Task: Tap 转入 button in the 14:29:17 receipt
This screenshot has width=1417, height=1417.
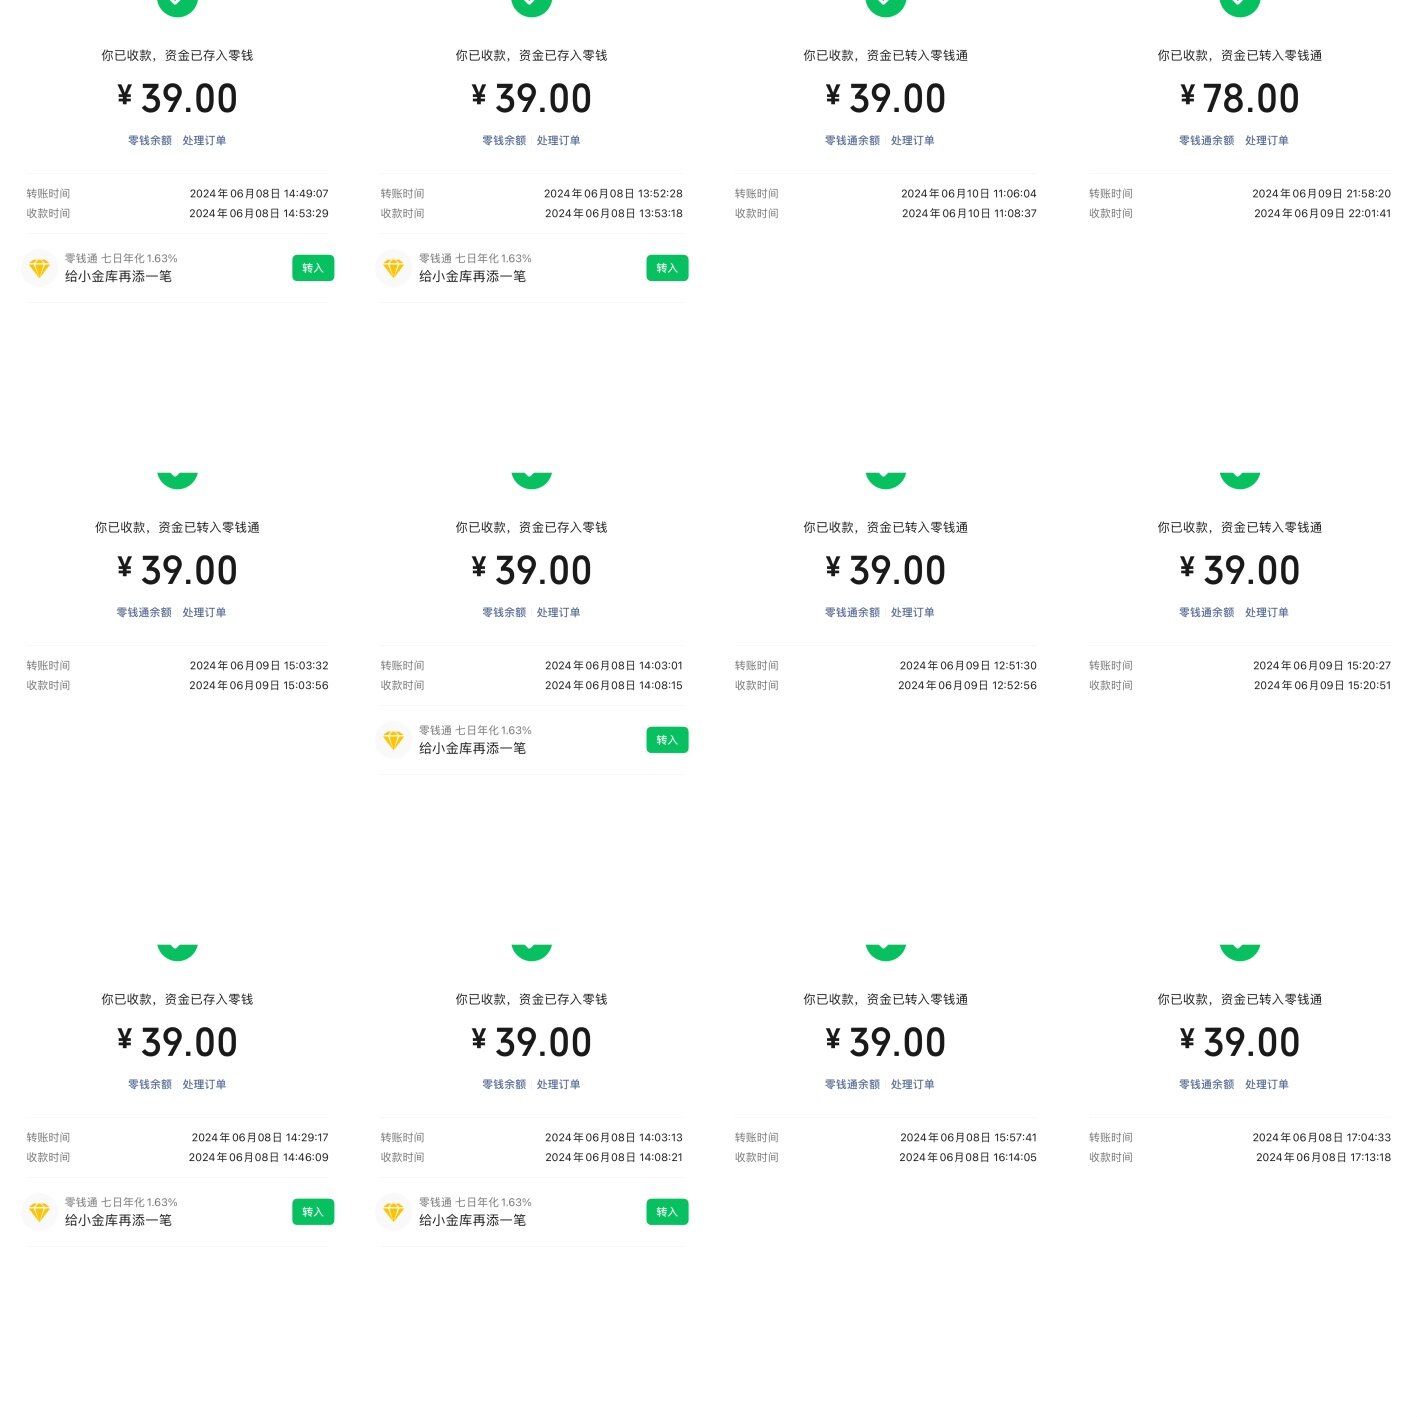Action: [x=313, y=1212]
